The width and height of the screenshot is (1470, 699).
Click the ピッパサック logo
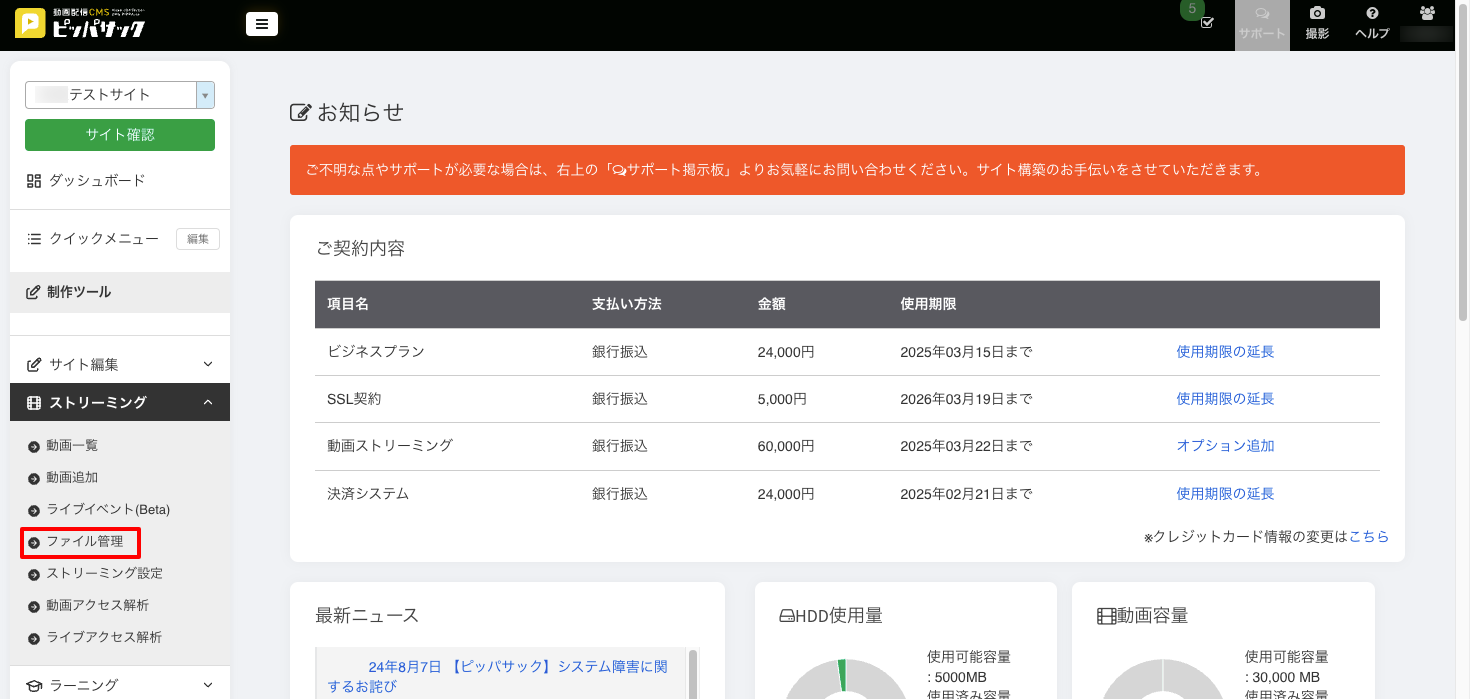pos(81,23)
